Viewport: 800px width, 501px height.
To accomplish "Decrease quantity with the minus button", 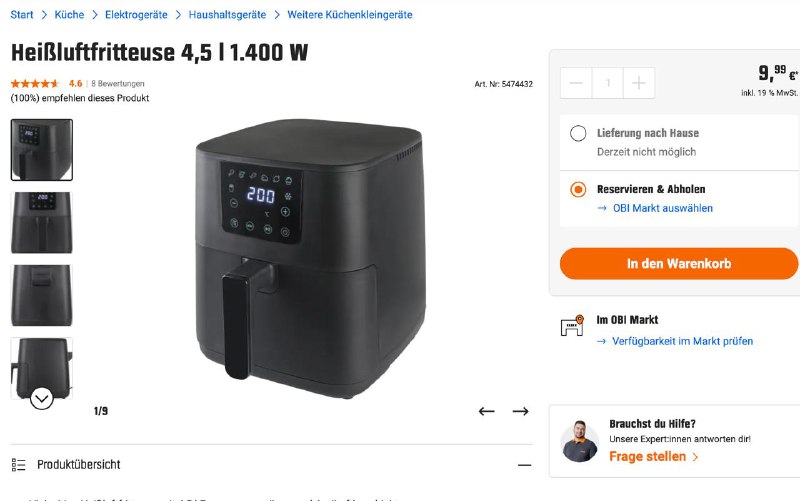I will [x=576, y=83].
